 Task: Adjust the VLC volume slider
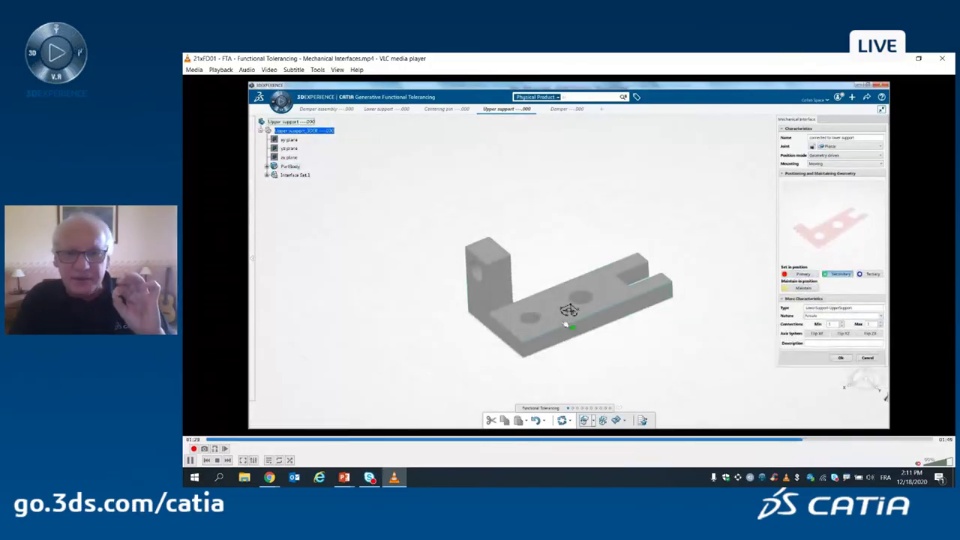tap(937, 462)
